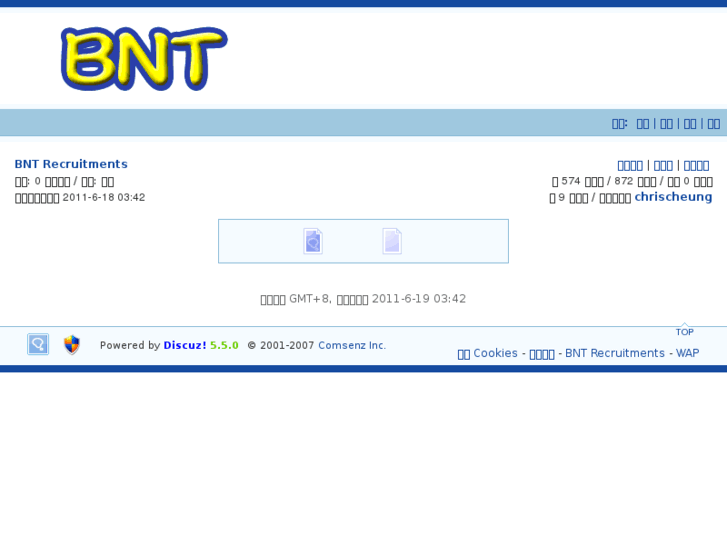
Task: Click the 5.5.0 version text
Action: (224, 346)
